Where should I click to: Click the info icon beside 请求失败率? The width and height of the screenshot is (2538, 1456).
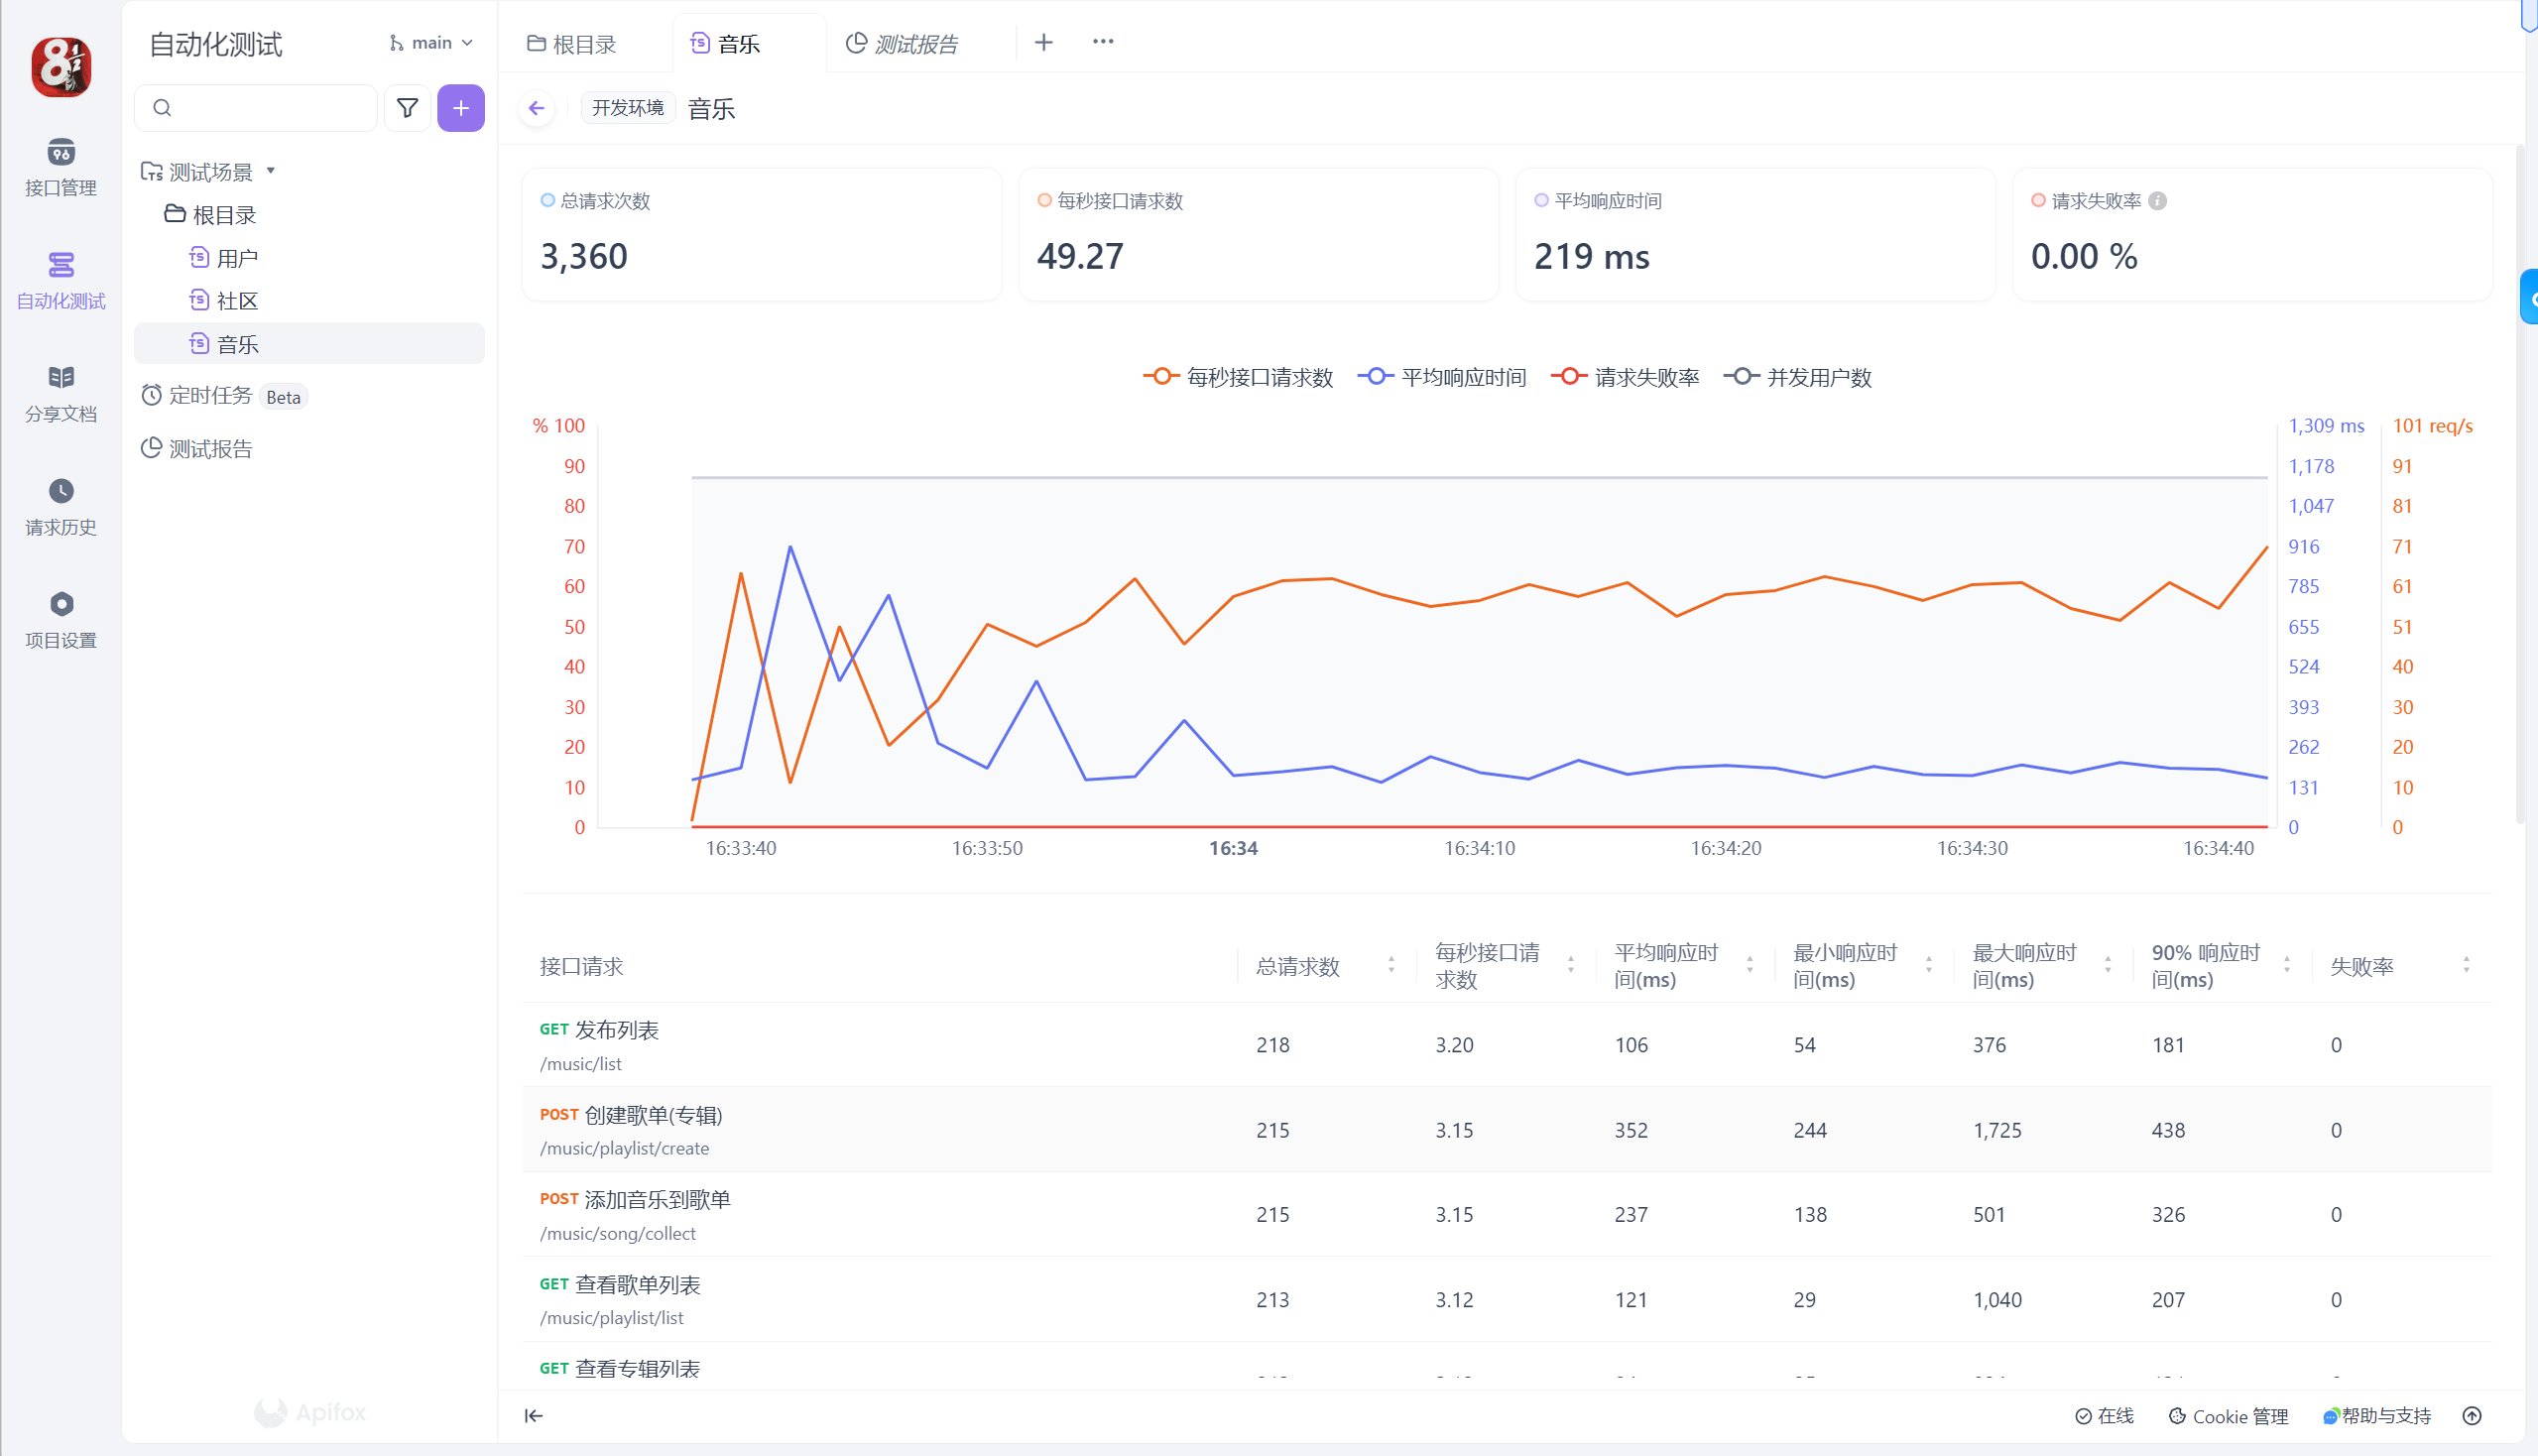click(2158, 201)
